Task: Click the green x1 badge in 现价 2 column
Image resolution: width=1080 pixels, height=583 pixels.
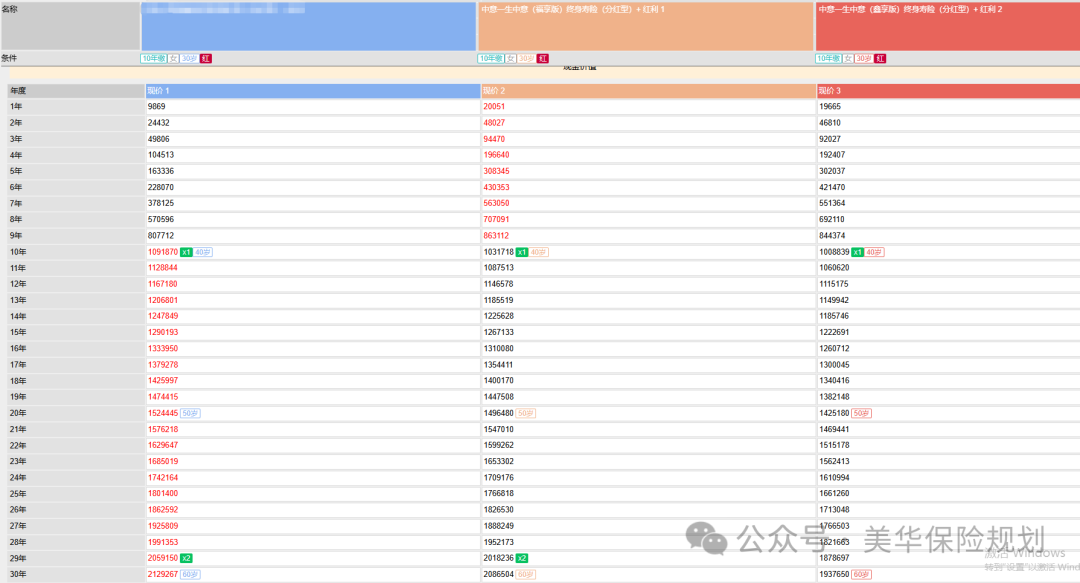Action: pyautogui.click(x=522, y=252)
